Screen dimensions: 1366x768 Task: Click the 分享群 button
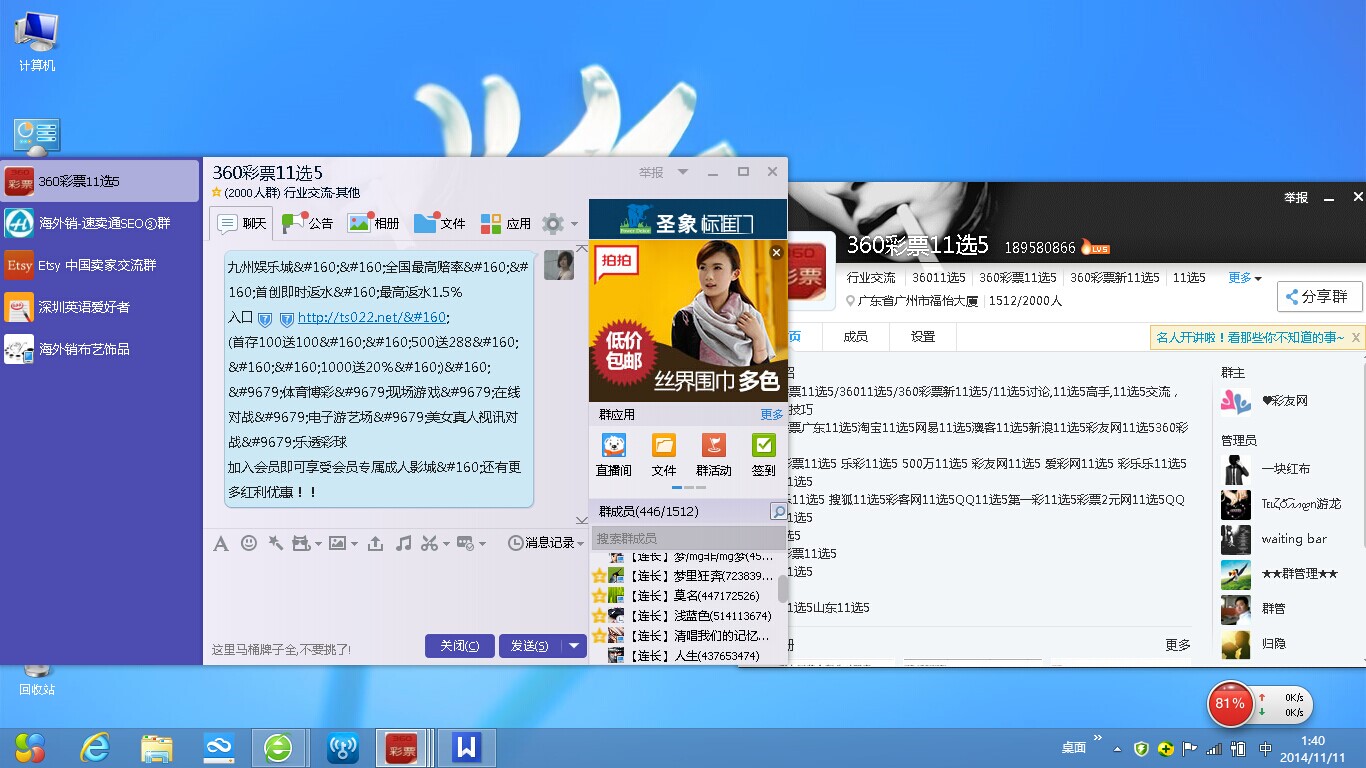(x=1319, y=297)
